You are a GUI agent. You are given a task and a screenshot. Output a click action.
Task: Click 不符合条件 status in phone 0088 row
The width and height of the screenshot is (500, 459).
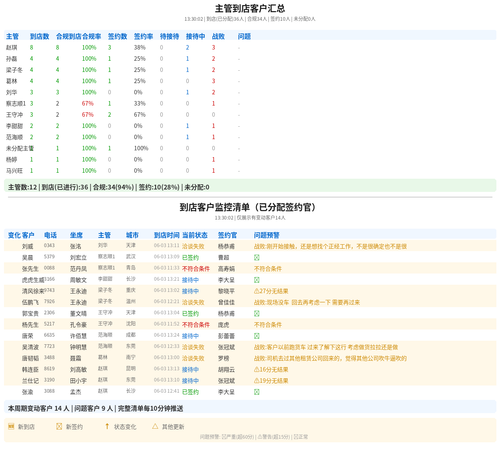[196, 269]
